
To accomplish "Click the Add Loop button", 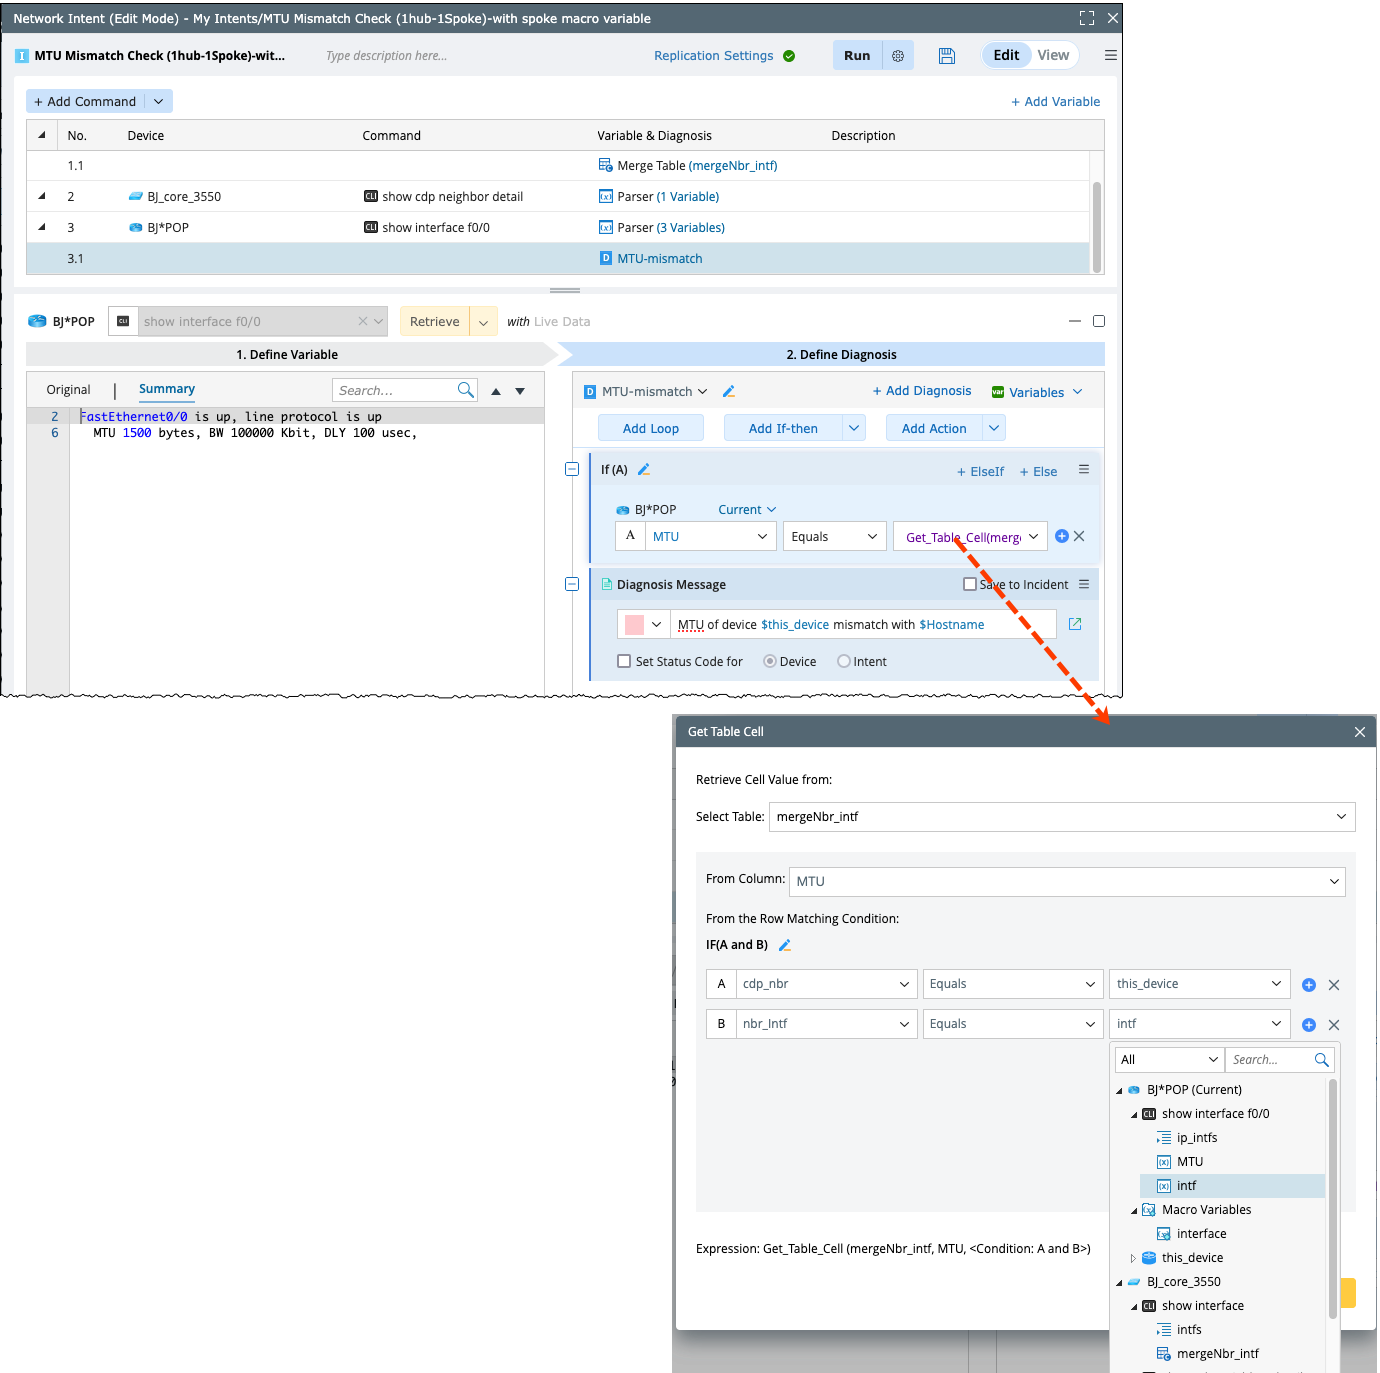I will 651,428.
